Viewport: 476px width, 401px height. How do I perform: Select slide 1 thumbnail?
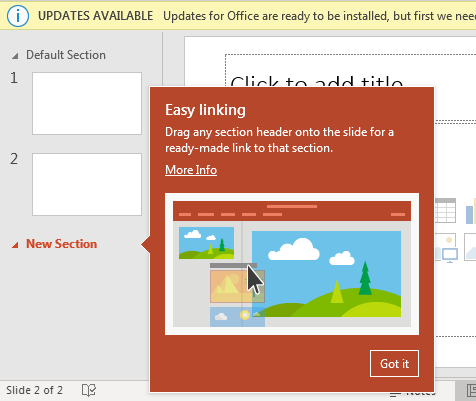point(87,104)
